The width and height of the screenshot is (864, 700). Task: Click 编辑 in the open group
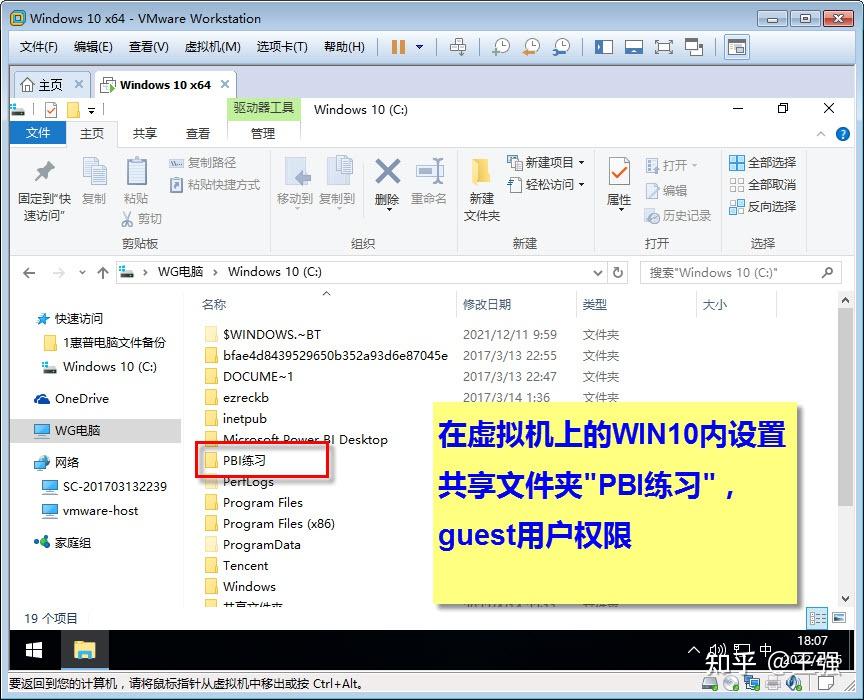pyautogui.click(x=666, y=191)
